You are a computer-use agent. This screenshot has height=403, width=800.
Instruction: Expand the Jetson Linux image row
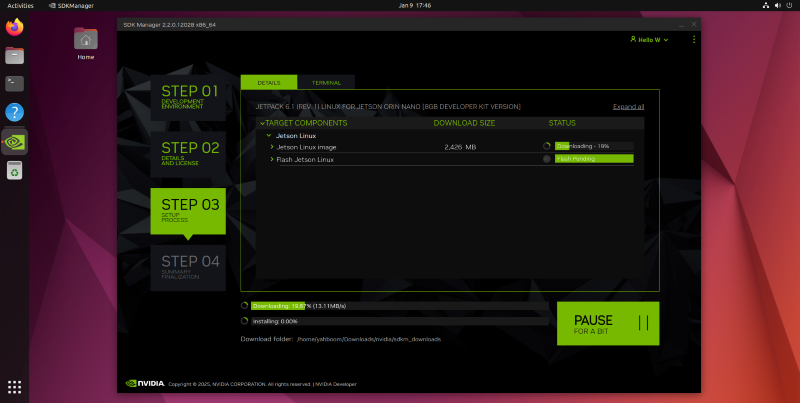(272, 146)
